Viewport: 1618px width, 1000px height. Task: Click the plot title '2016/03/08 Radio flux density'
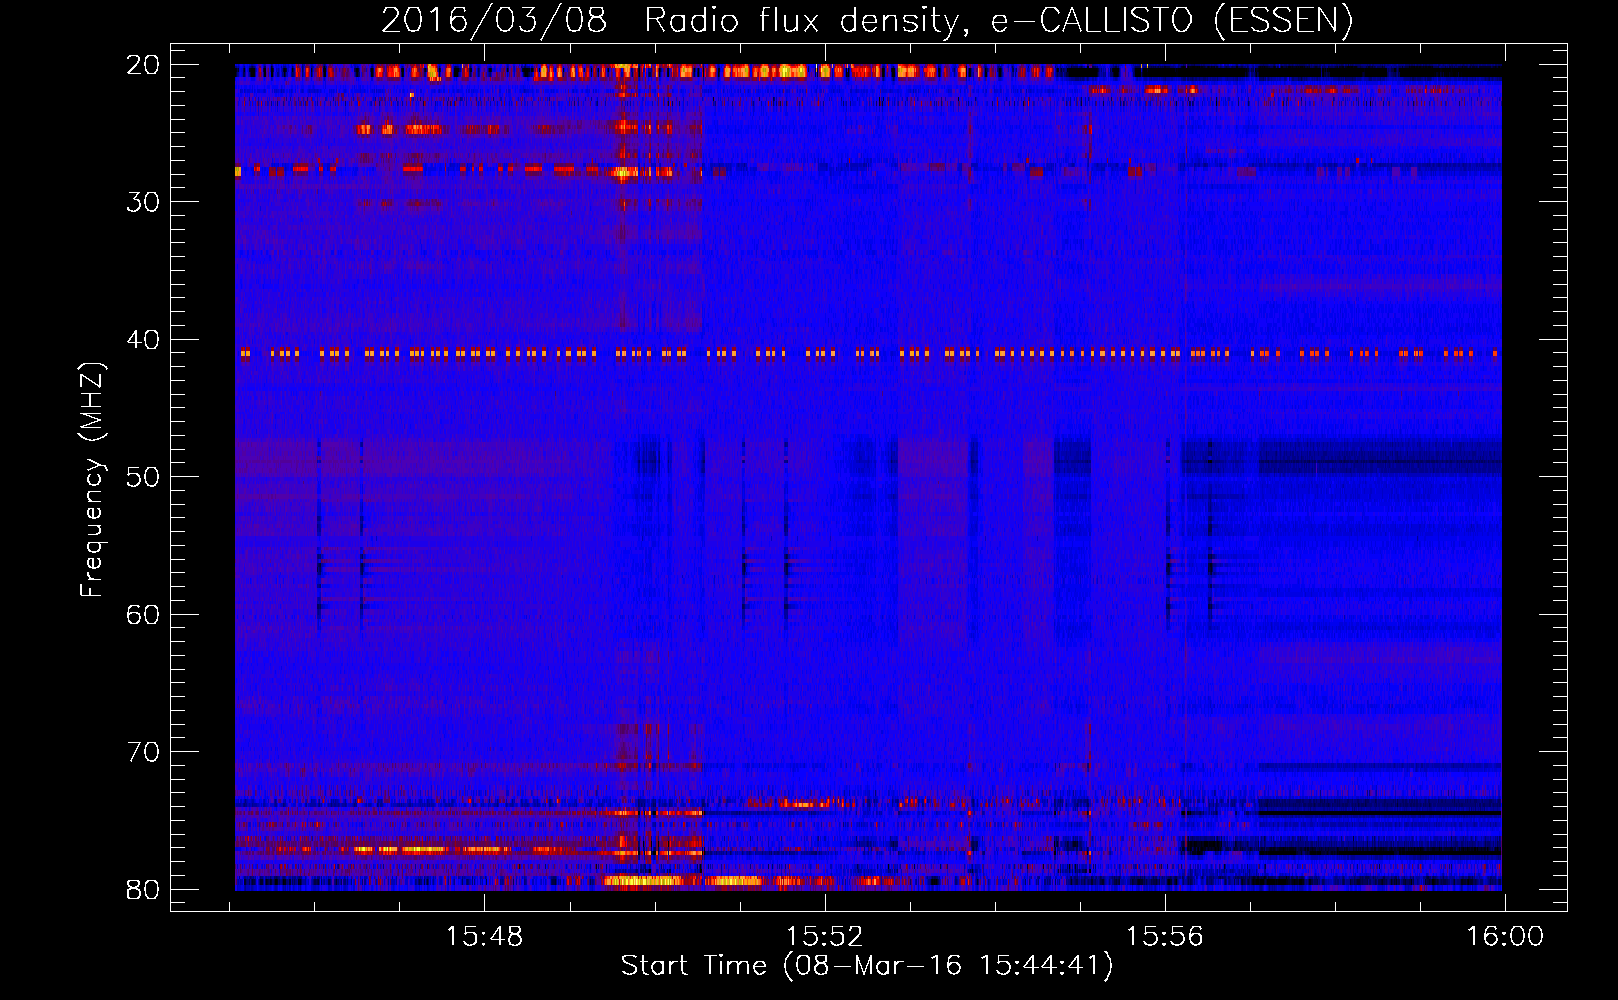coord(867,20)
